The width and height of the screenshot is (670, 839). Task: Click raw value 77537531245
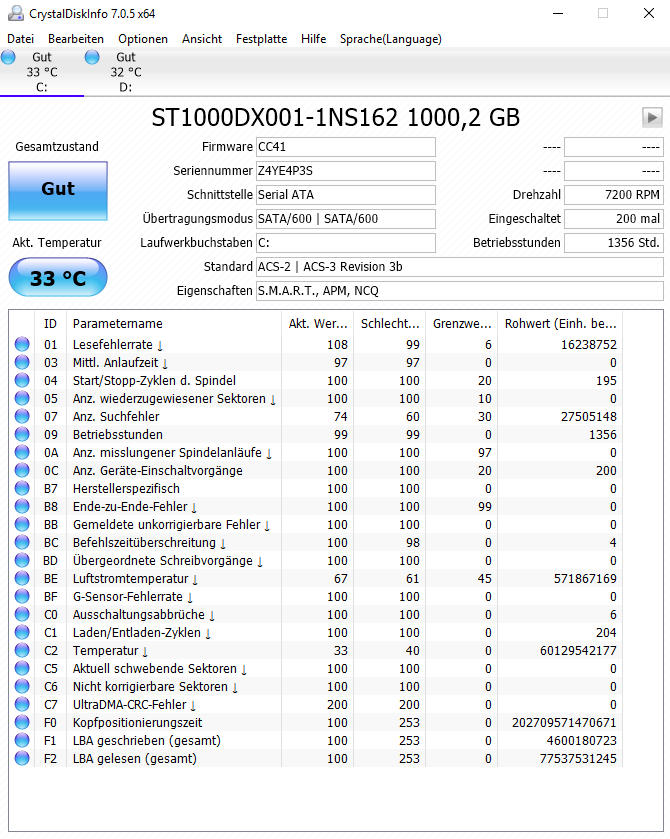(x=578, y=759)
